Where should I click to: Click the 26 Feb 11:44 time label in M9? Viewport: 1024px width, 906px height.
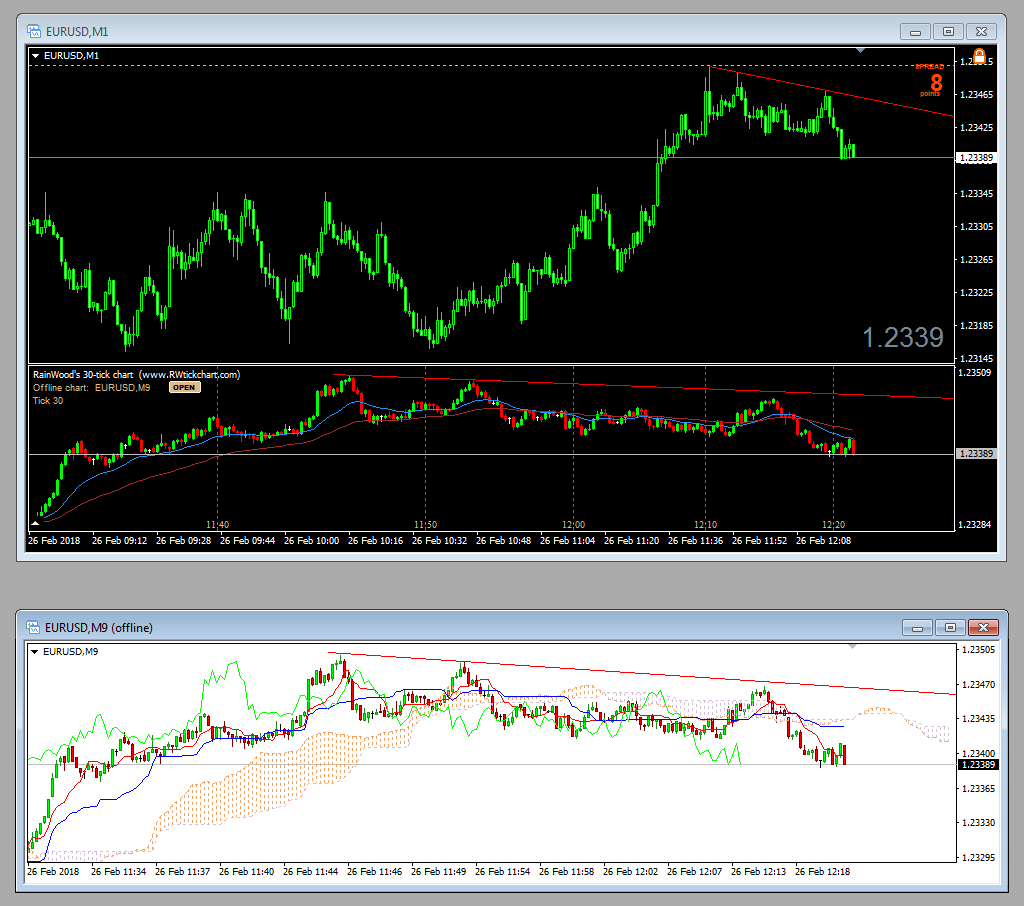tap(310, 872)
